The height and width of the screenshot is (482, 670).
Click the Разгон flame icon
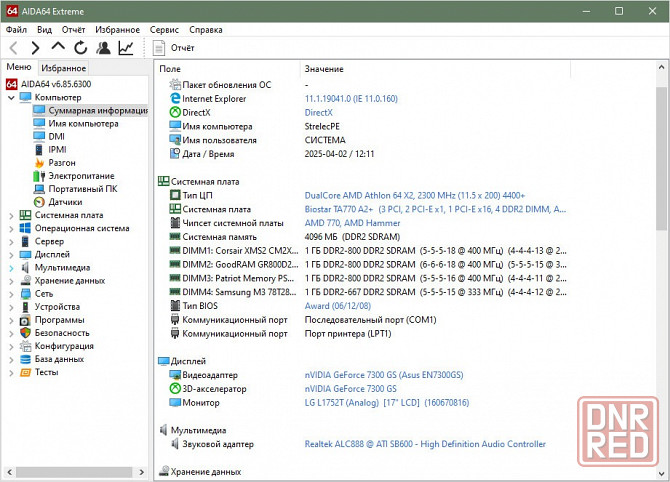[x=39, y=163]
